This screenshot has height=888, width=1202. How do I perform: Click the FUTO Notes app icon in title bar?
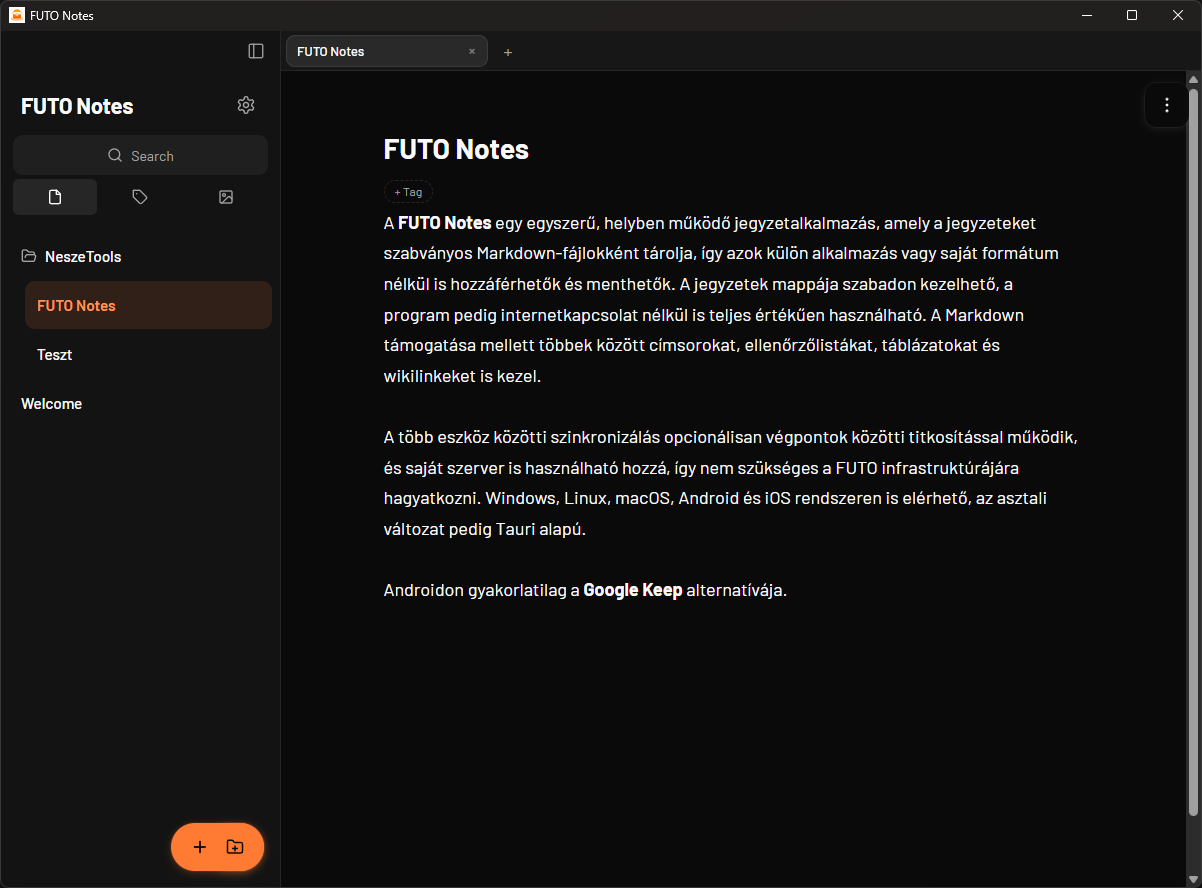point(17,15)
